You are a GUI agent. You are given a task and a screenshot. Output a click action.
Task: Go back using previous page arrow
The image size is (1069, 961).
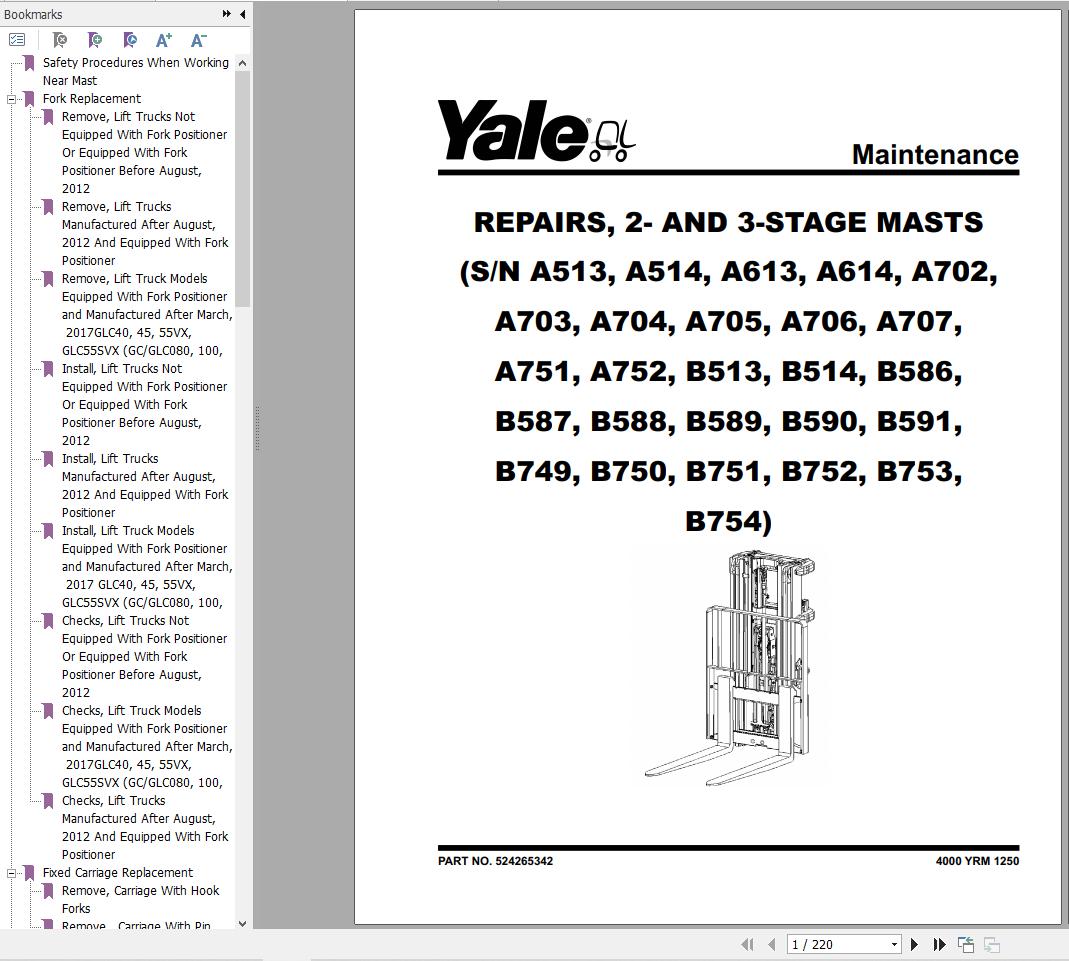[771, 944]
